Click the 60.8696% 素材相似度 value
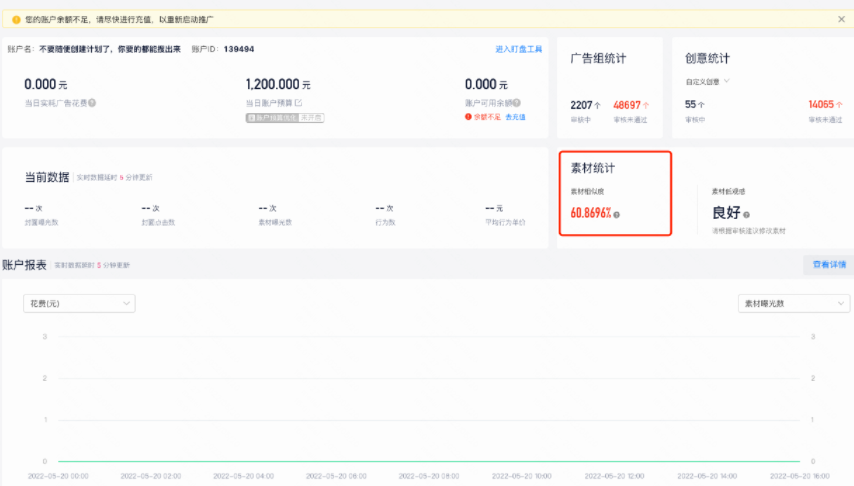Viewport: 854px width, 486px height. [590, 213]
